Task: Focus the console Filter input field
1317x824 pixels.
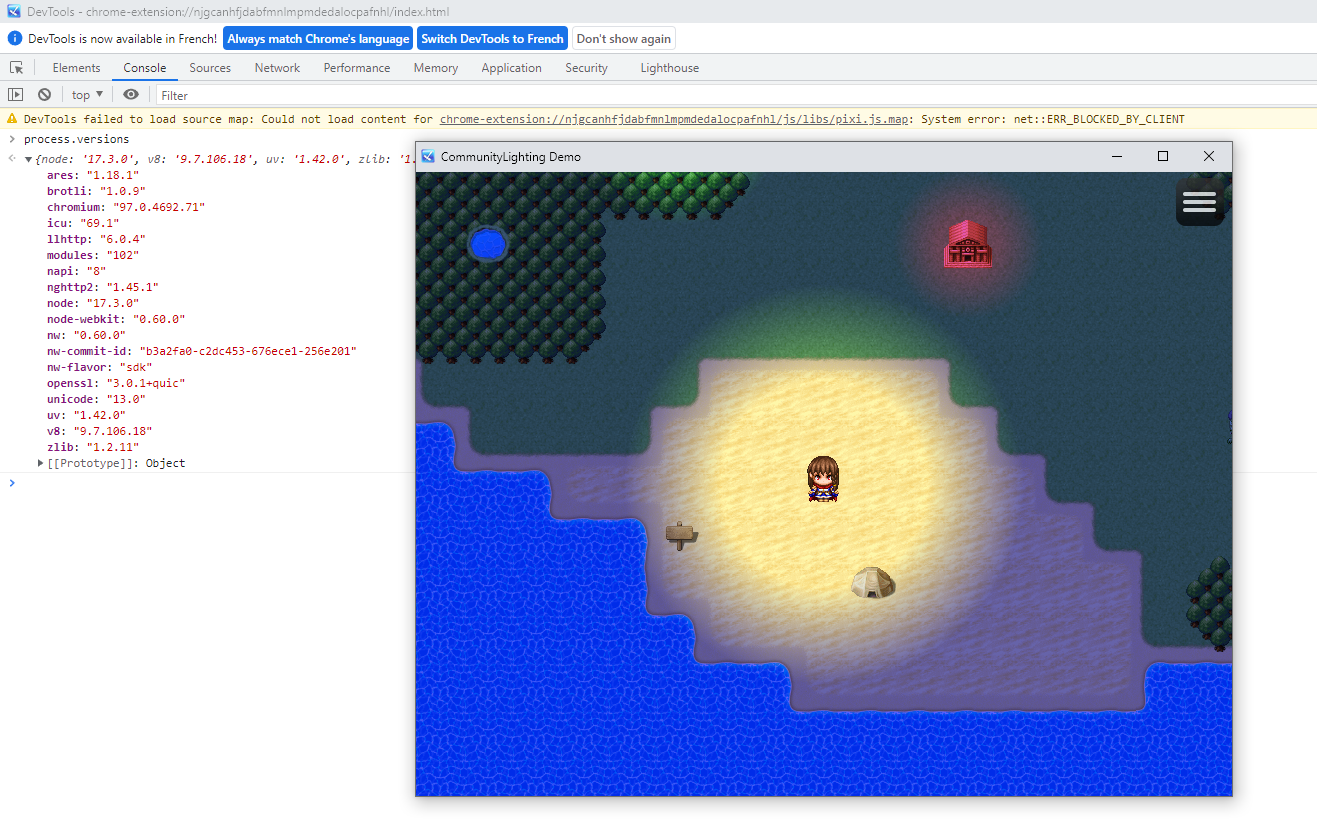Action: pos(735,95)
